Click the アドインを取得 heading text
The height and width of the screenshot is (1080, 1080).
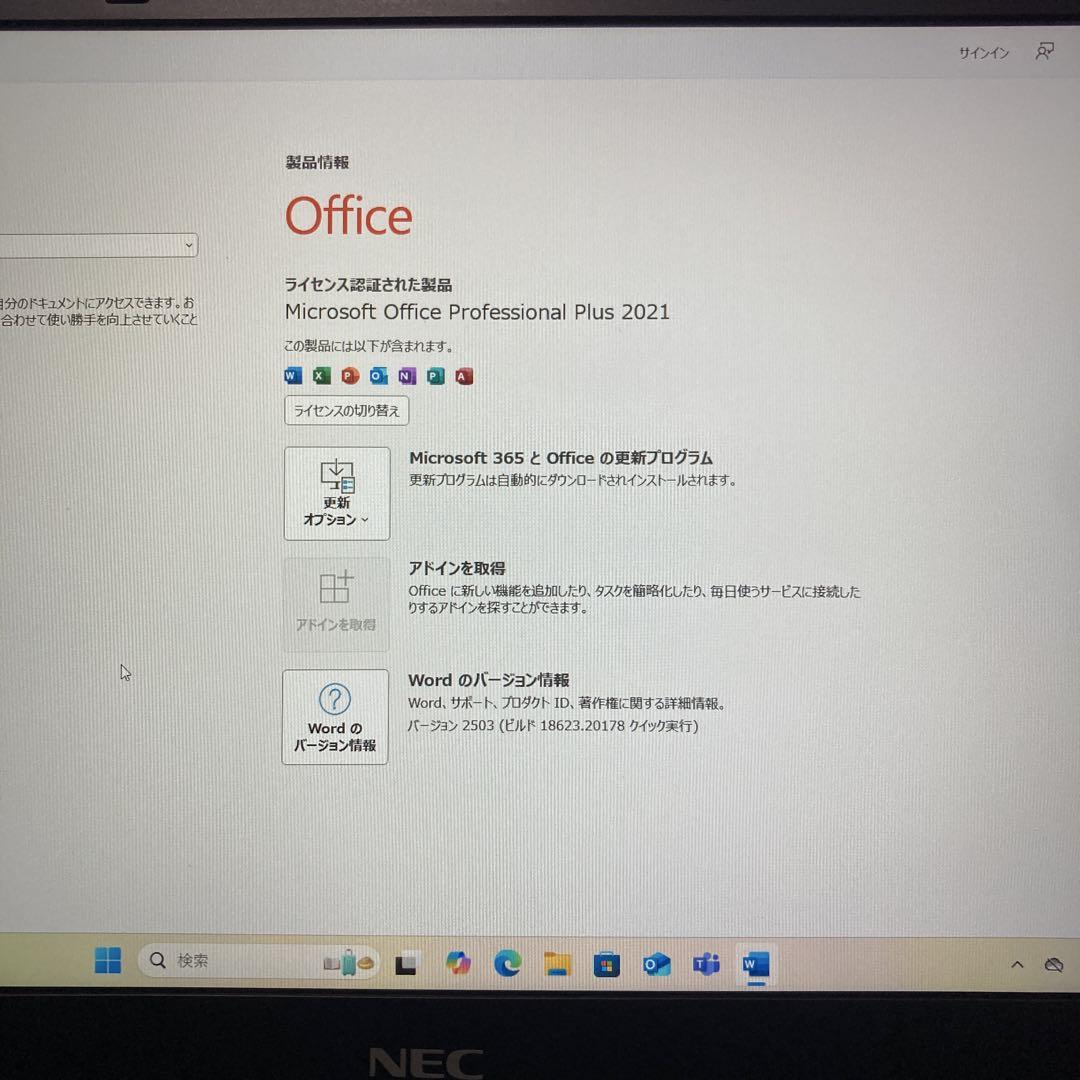point(457,568)
